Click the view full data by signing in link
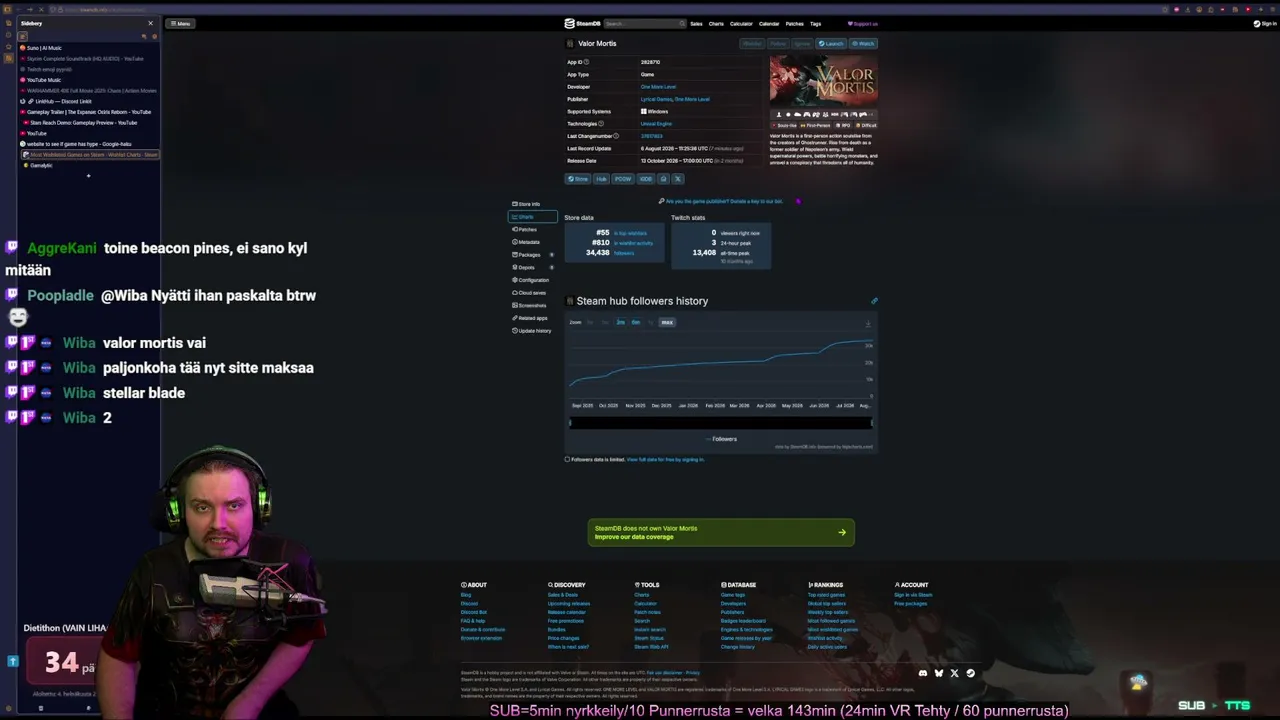Viewport: 1280px width, 720px height. coord(665,460)
